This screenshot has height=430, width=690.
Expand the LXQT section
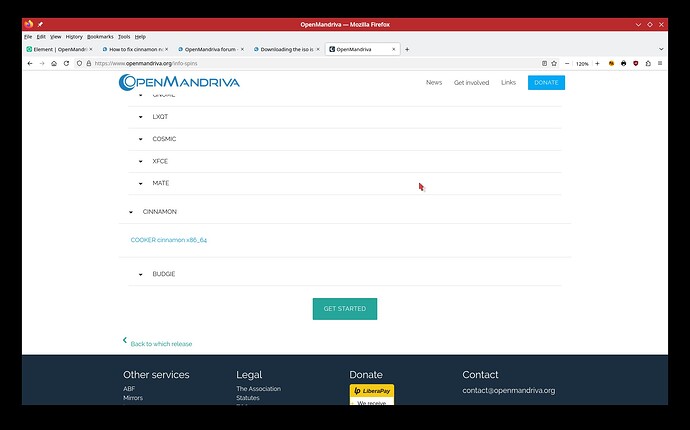[345, 117]
